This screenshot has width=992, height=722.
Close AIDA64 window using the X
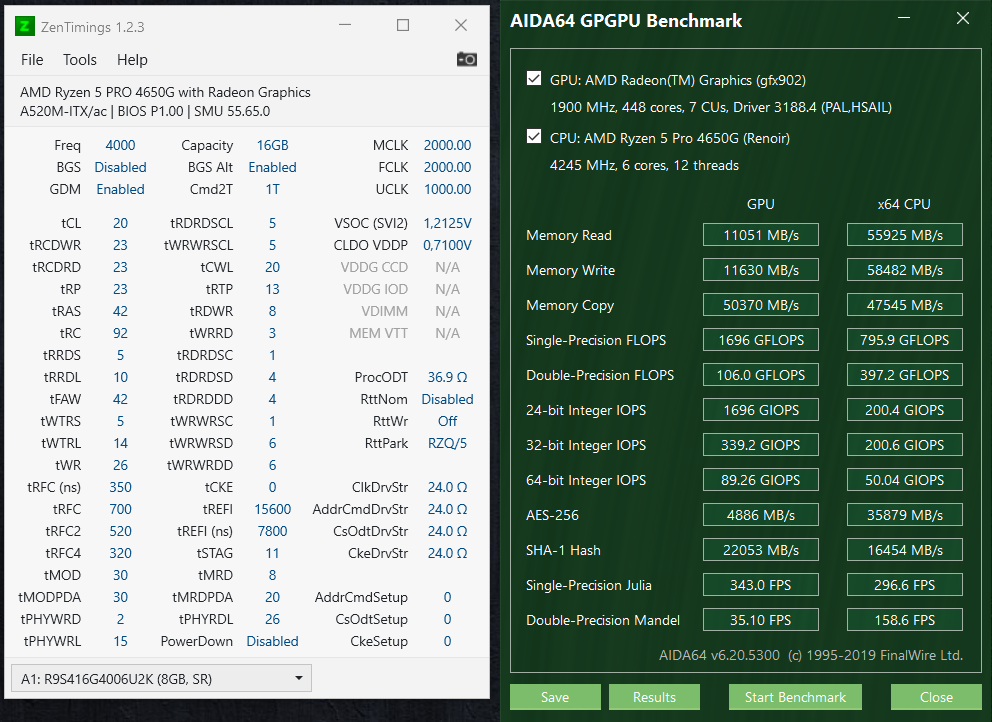tap(963, 18)
